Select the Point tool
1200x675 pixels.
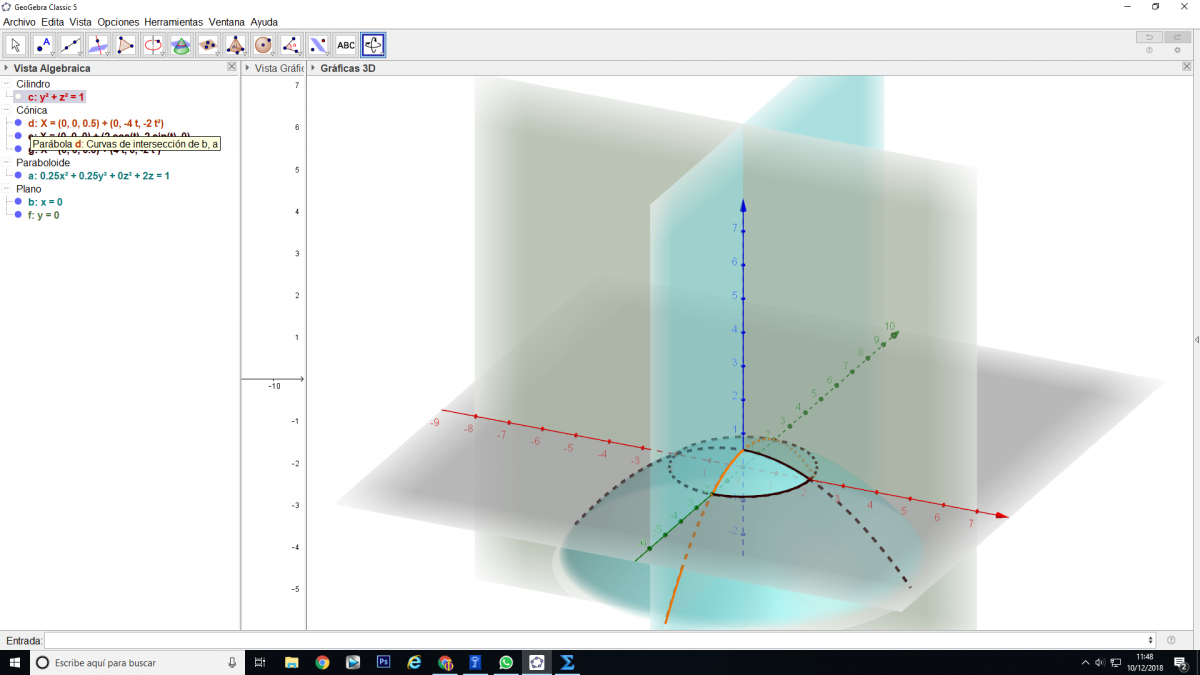43,45
